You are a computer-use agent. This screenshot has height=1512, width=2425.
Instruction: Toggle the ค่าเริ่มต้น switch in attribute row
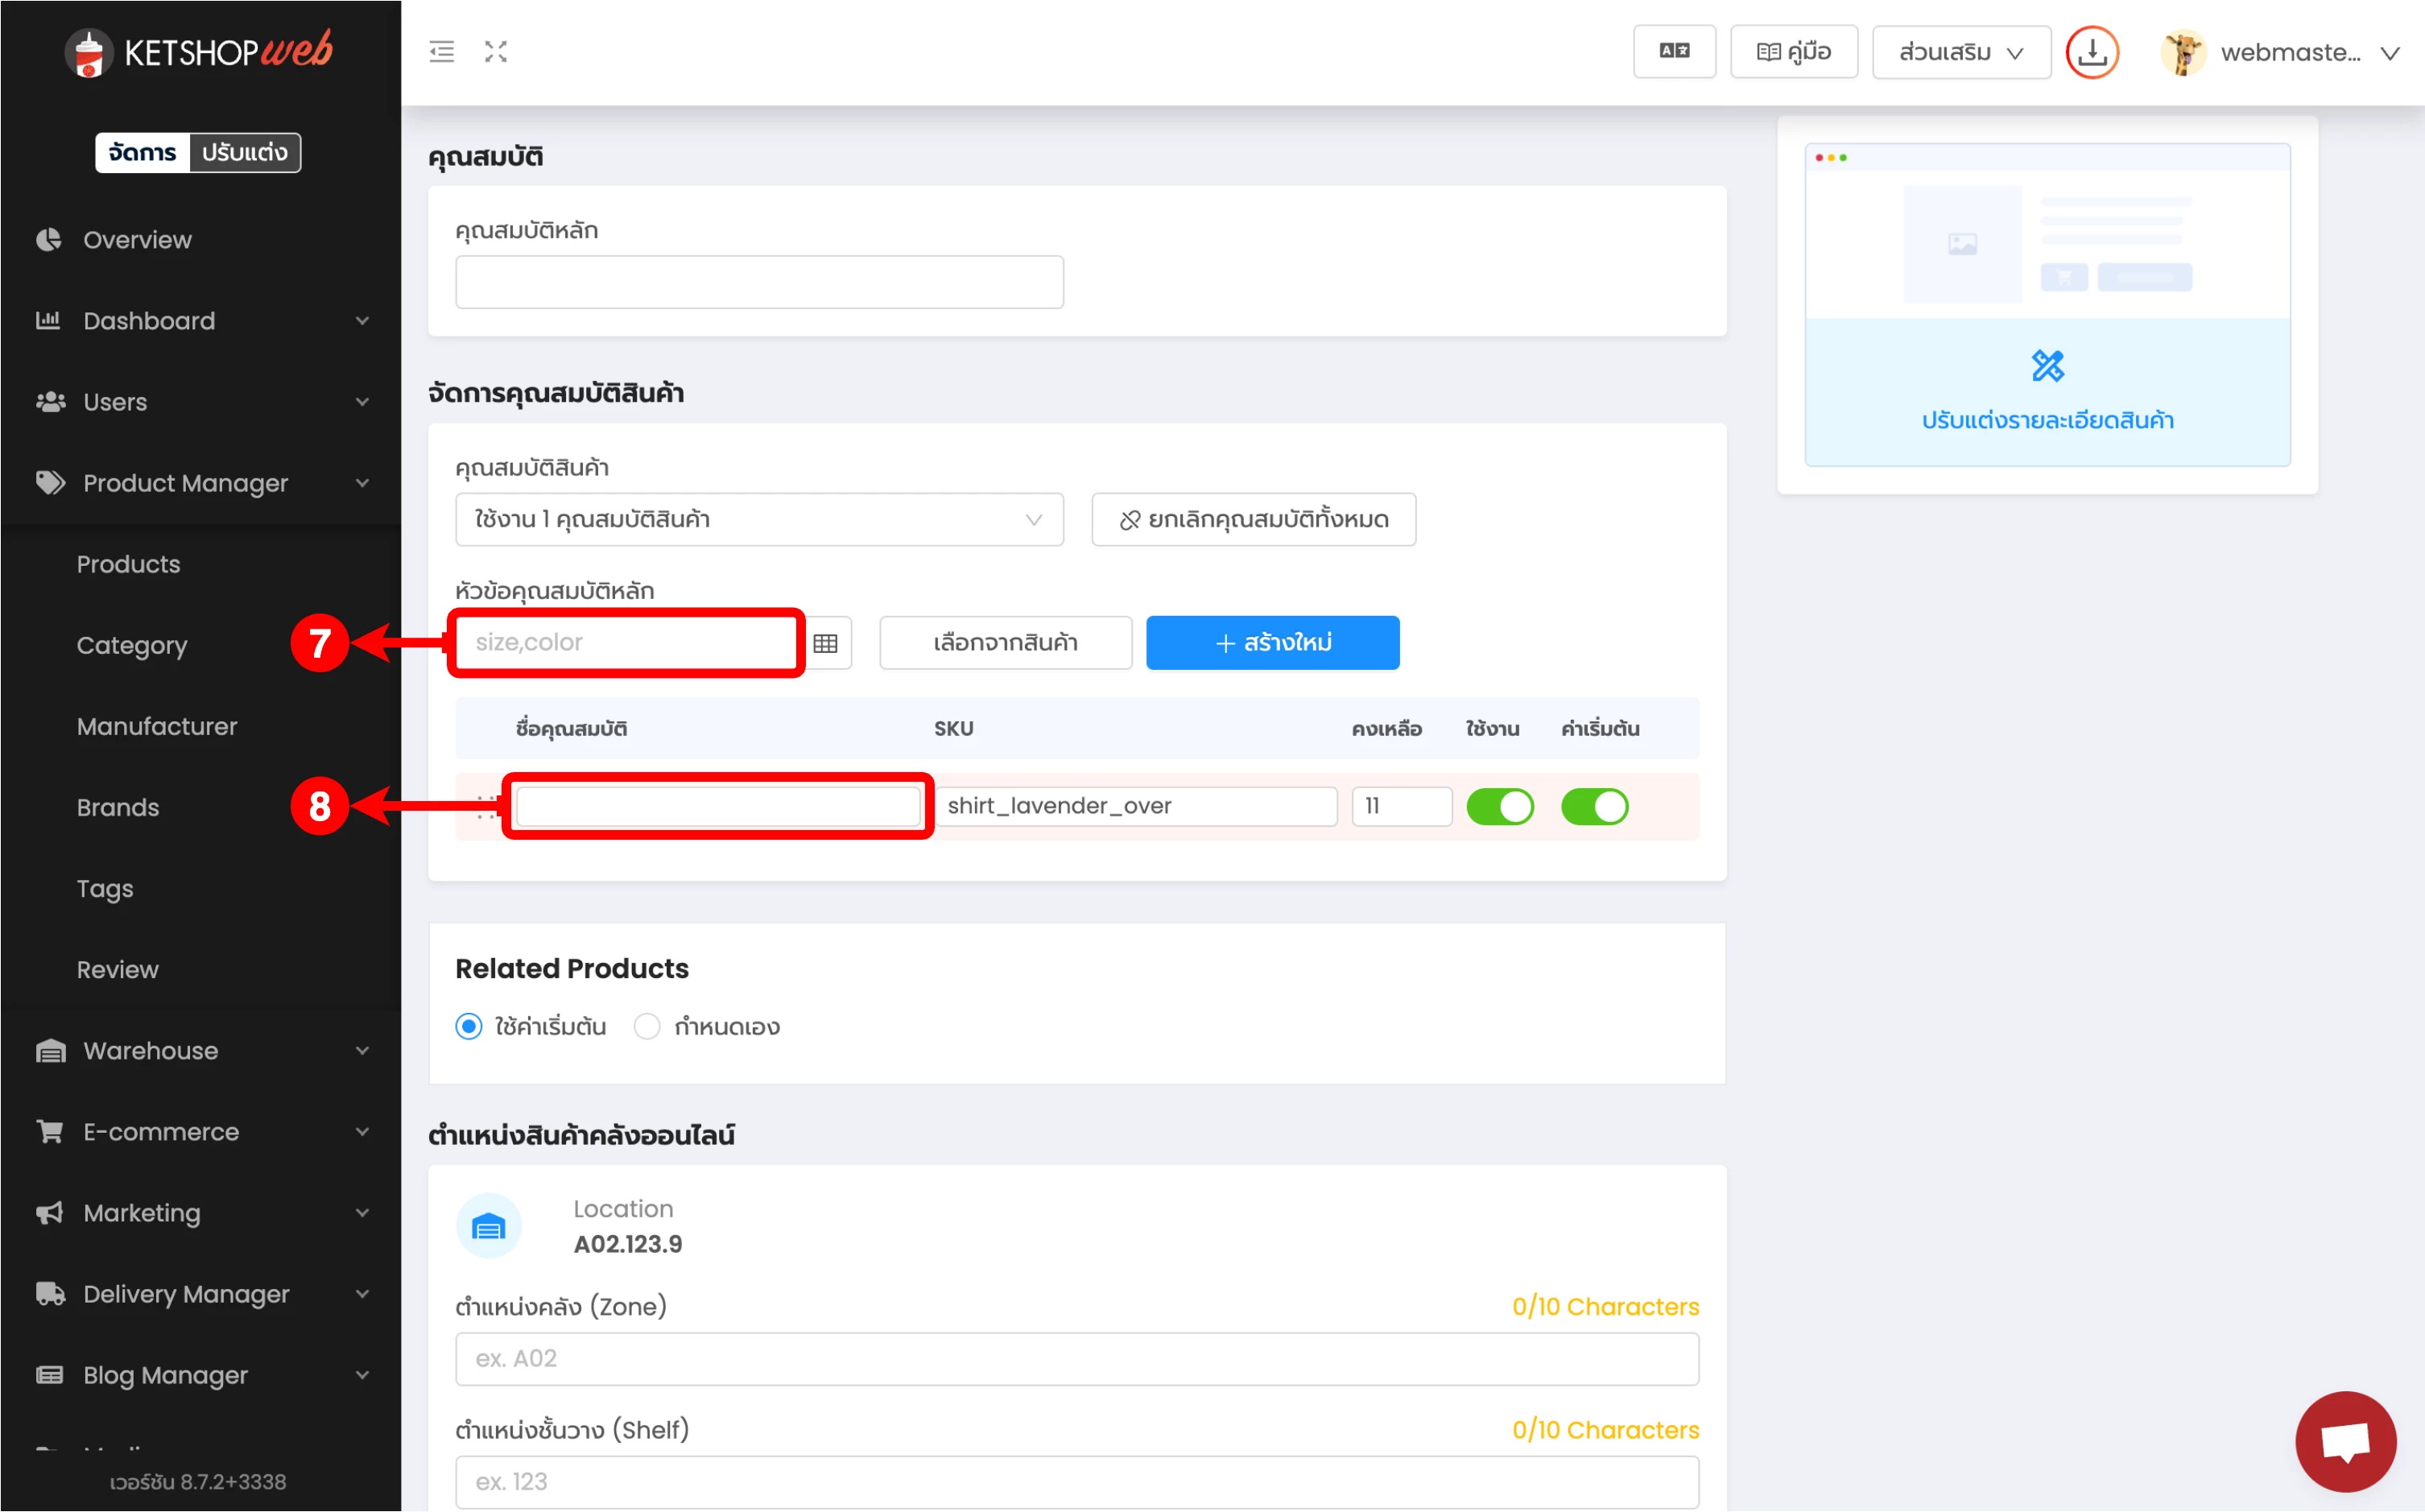tap(1594, 806)
